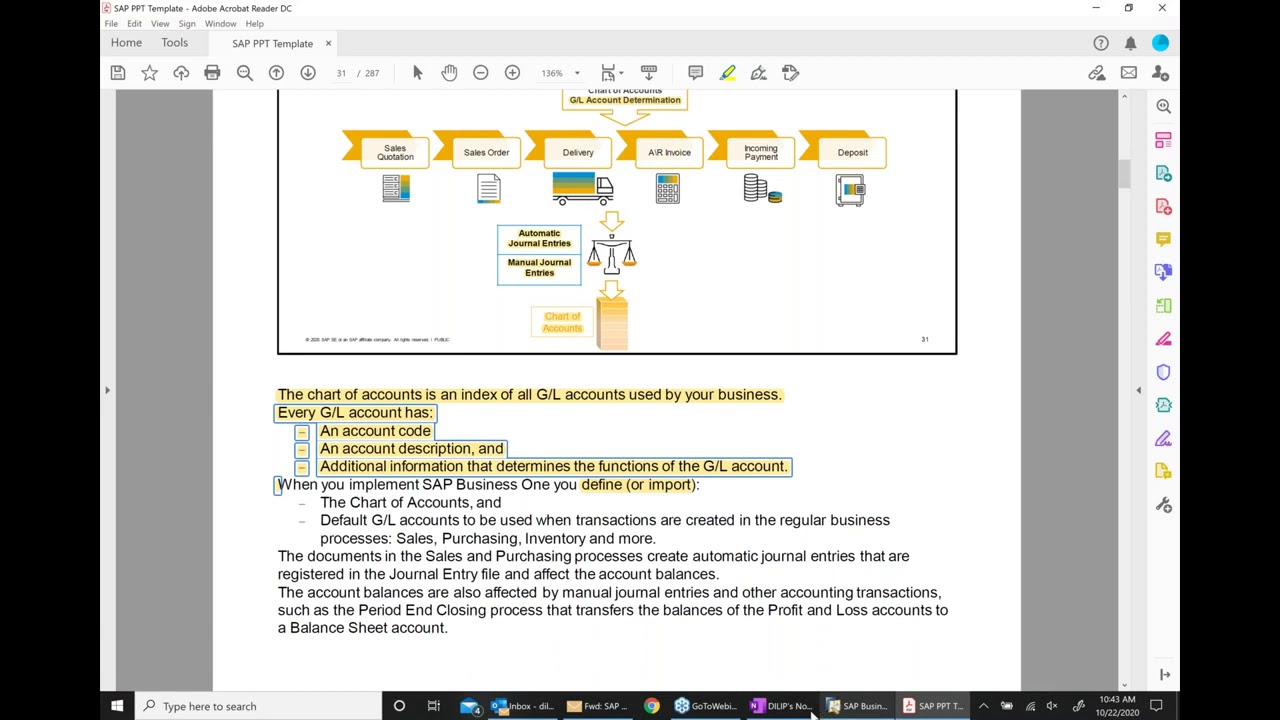Click the 'Automatic Journal Entries' box in slide
This screenshot has height=720, width=1280.
coord(539,239)
